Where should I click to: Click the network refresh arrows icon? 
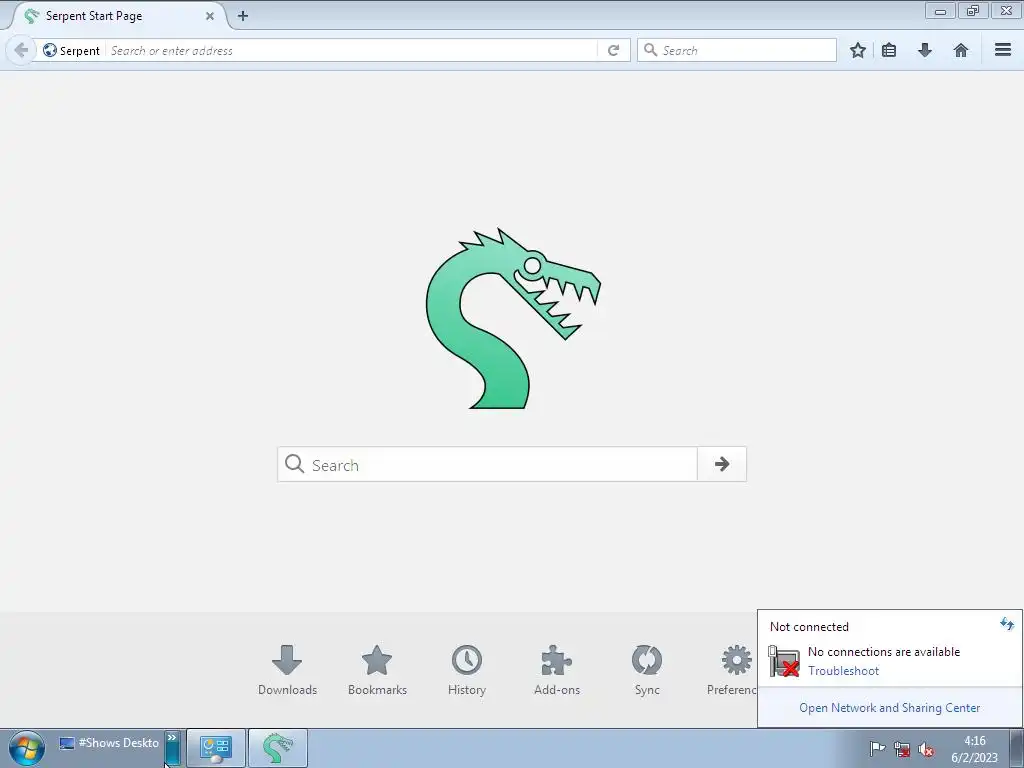(1006, 624)
